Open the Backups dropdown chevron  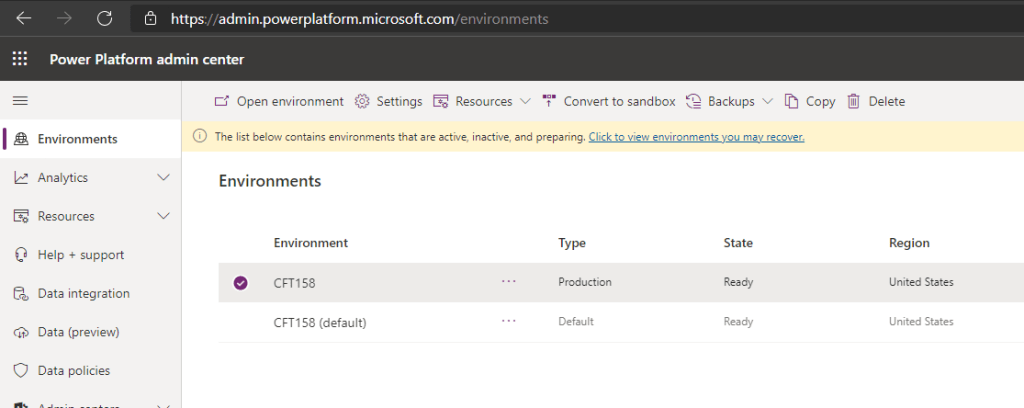point(768,101)
